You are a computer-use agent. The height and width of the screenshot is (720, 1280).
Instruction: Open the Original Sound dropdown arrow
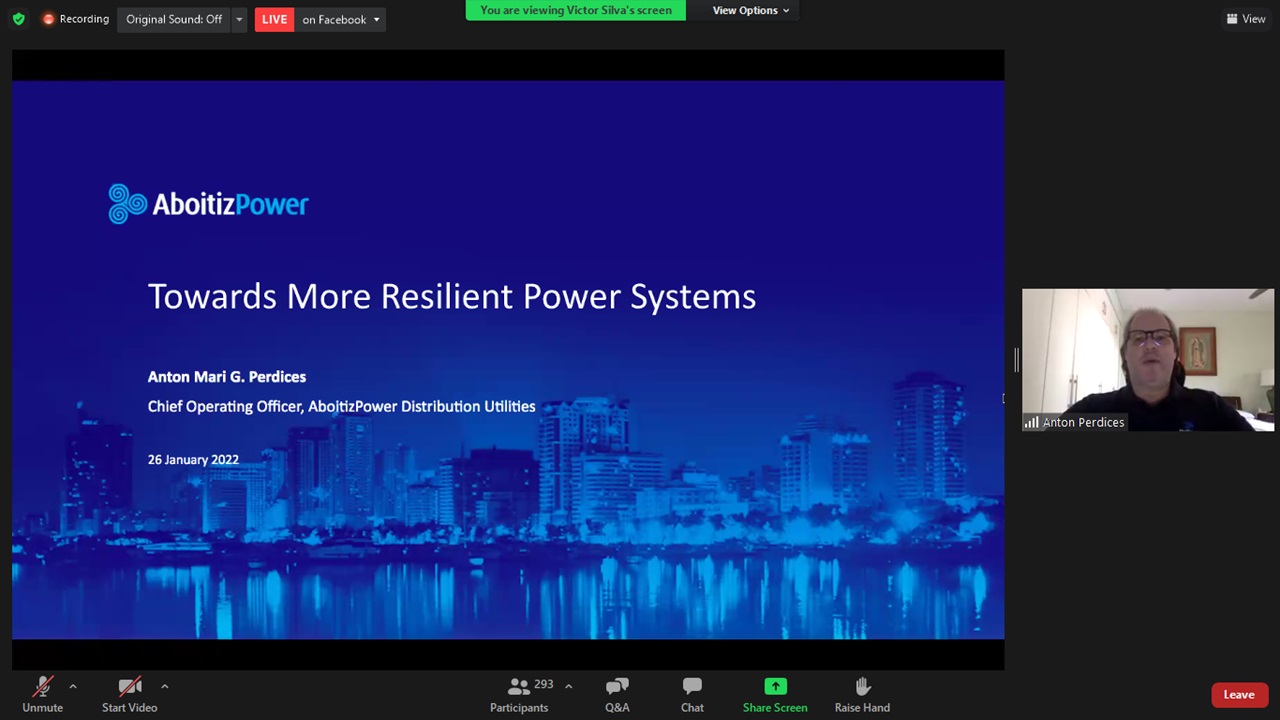coord(239,19)
